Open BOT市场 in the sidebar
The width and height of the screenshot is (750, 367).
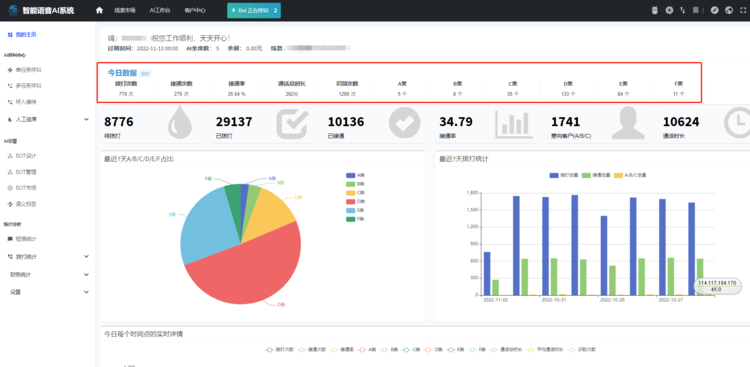pos(22,188)
